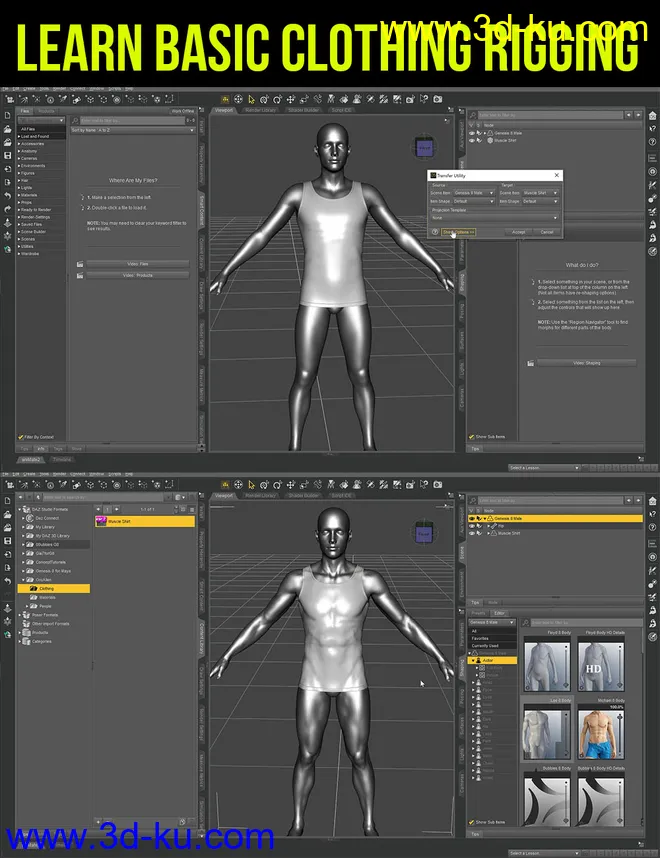Select the Muscle Shirt file icon in Content Library
Viewport: 660px width, 858px height.
(101, 522)
